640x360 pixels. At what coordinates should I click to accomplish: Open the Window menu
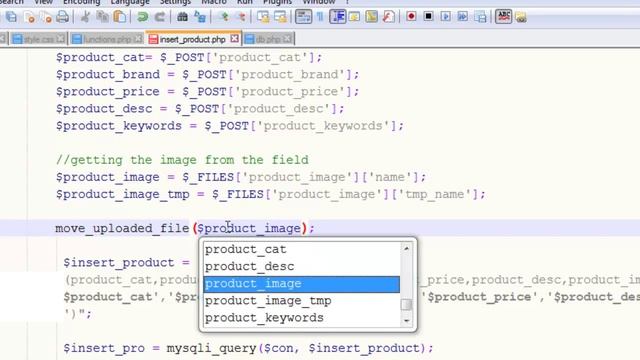[319, 2]
